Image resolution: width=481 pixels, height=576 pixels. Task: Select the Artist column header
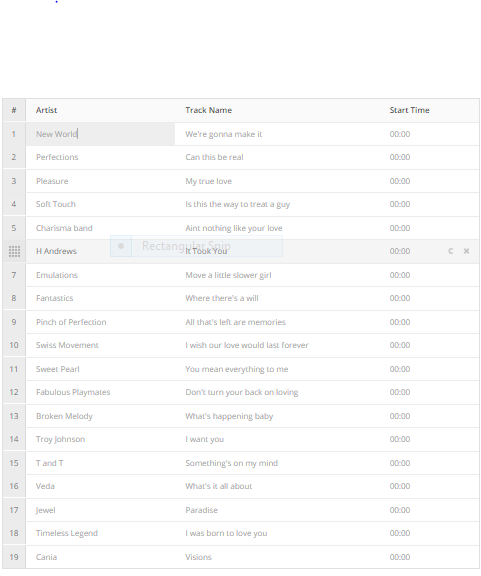click(x=46, y=110)
